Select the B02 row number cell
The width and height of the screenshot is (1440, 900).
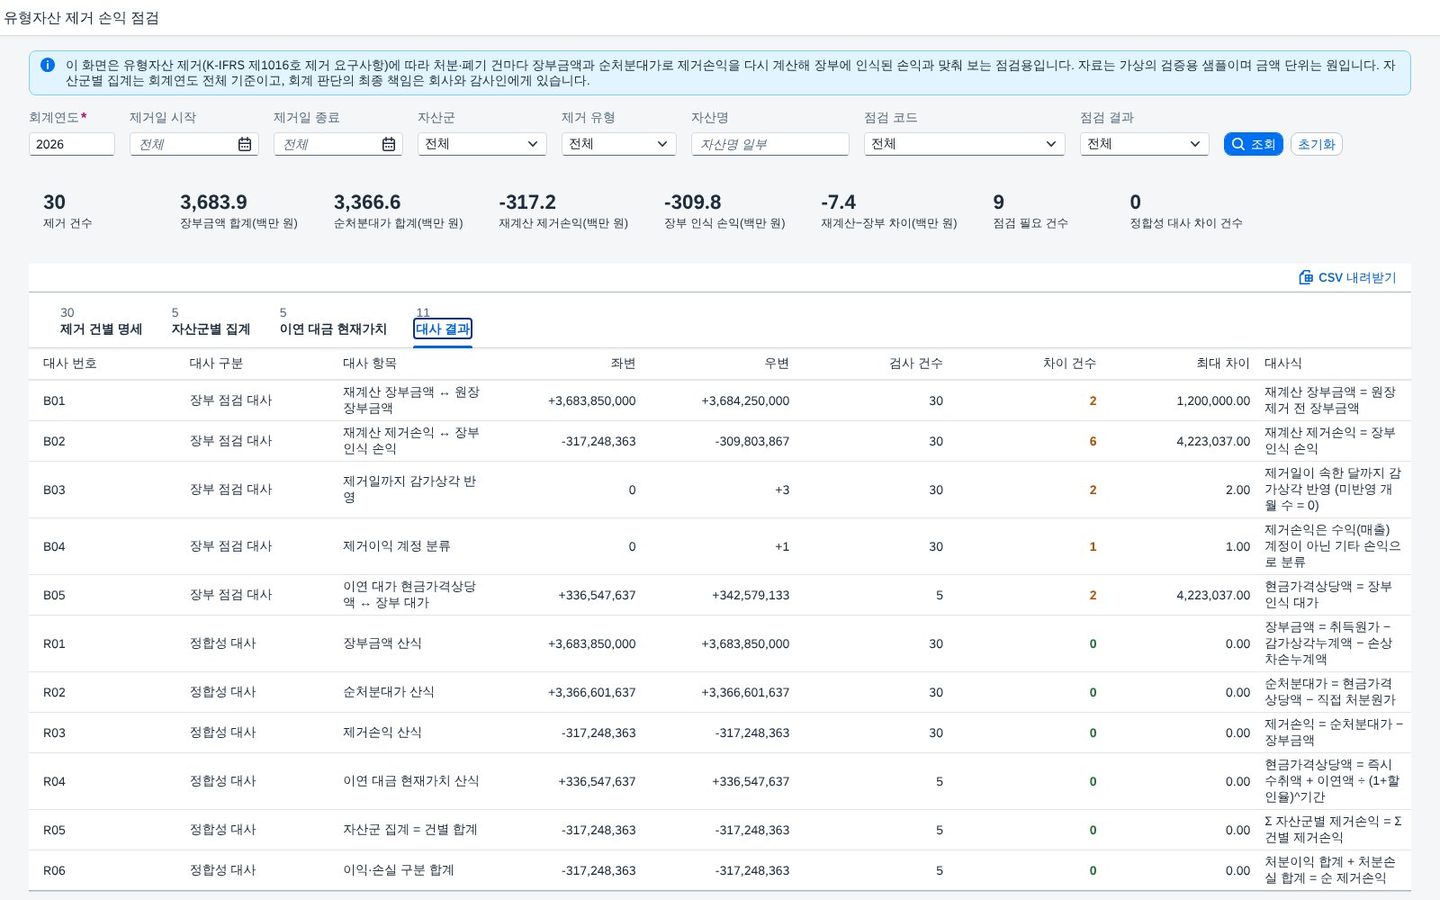pyautogui.click(x=54, y=441)
